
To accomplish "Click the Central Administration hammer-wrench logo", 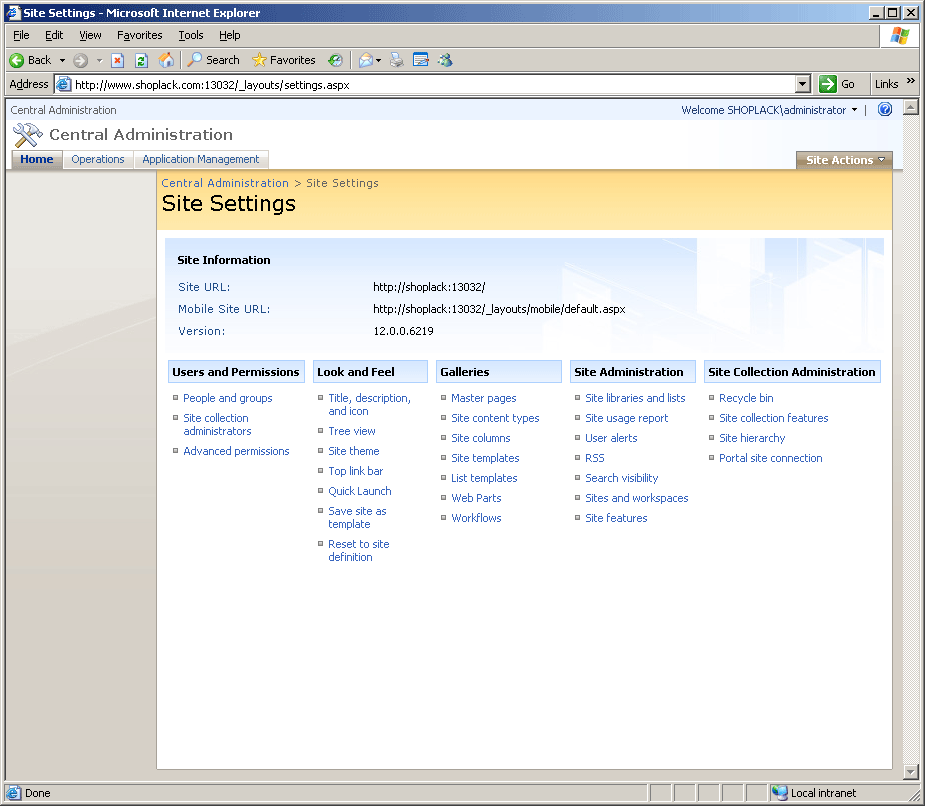I will (x=27, y=135).
